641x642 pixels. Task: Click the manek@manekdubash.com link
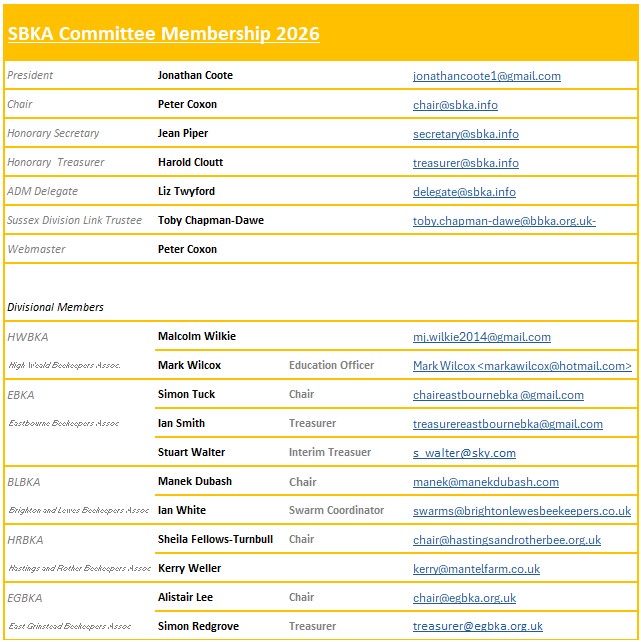click(485, 482)
